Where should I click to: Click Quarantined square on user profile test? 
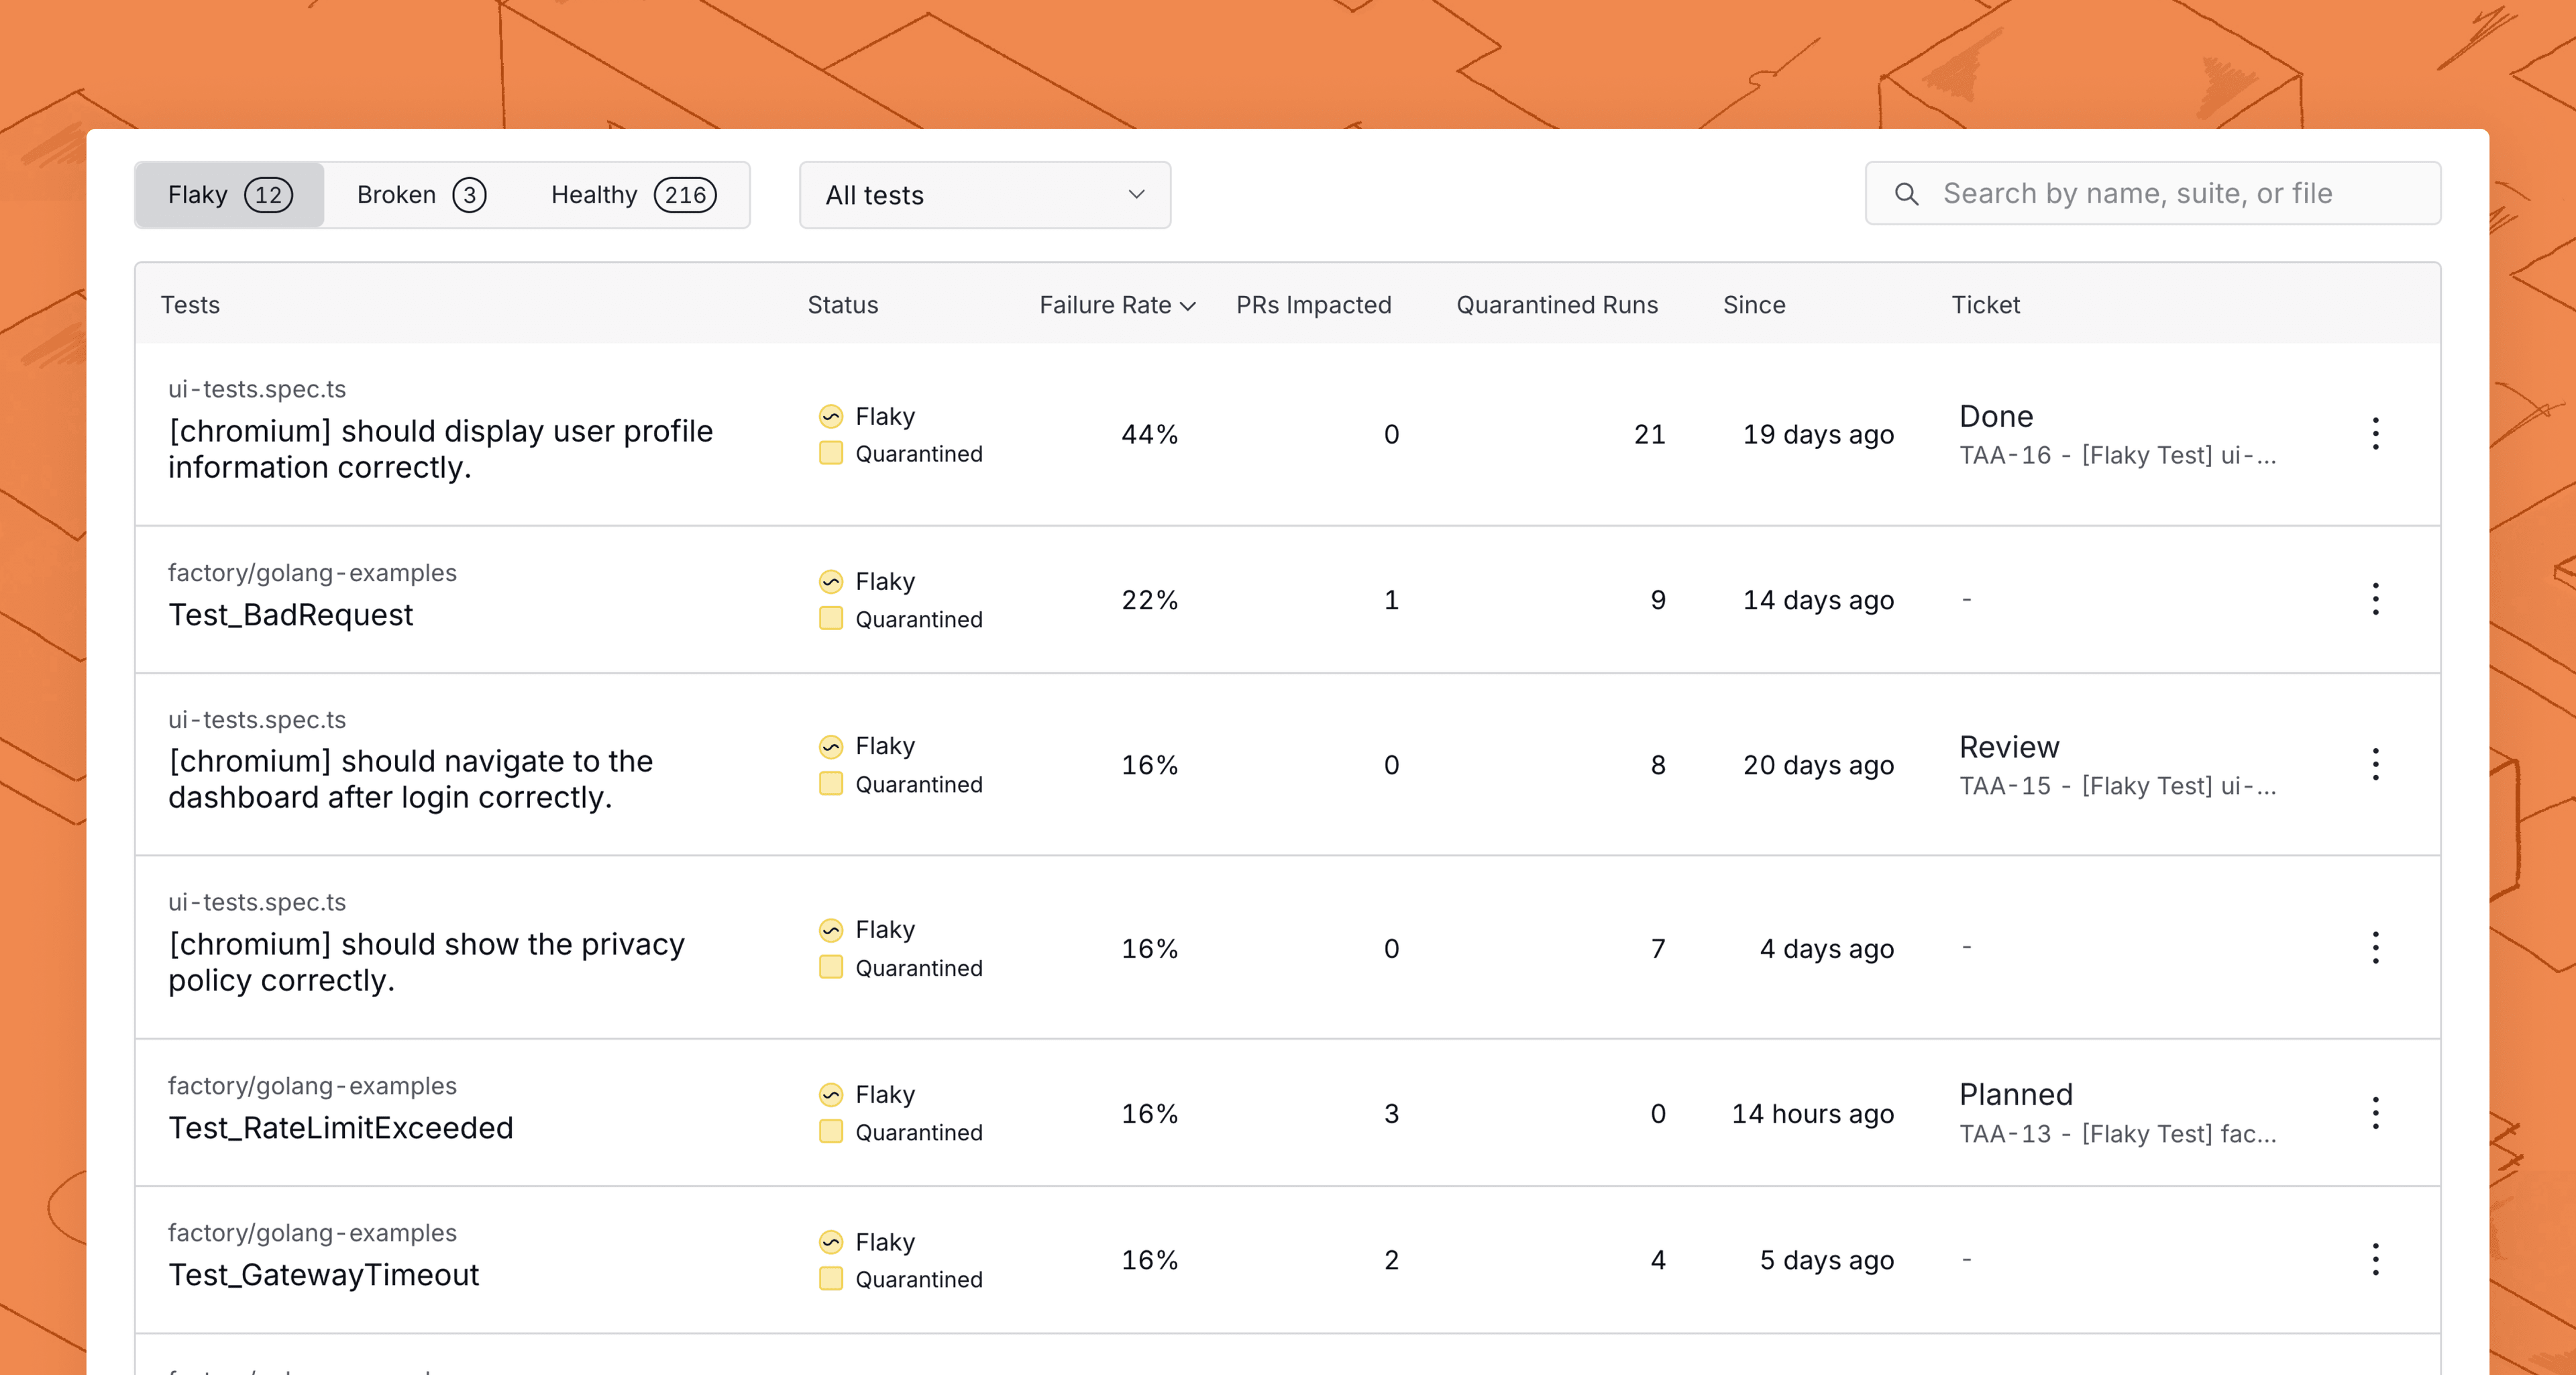coord(830,453)
